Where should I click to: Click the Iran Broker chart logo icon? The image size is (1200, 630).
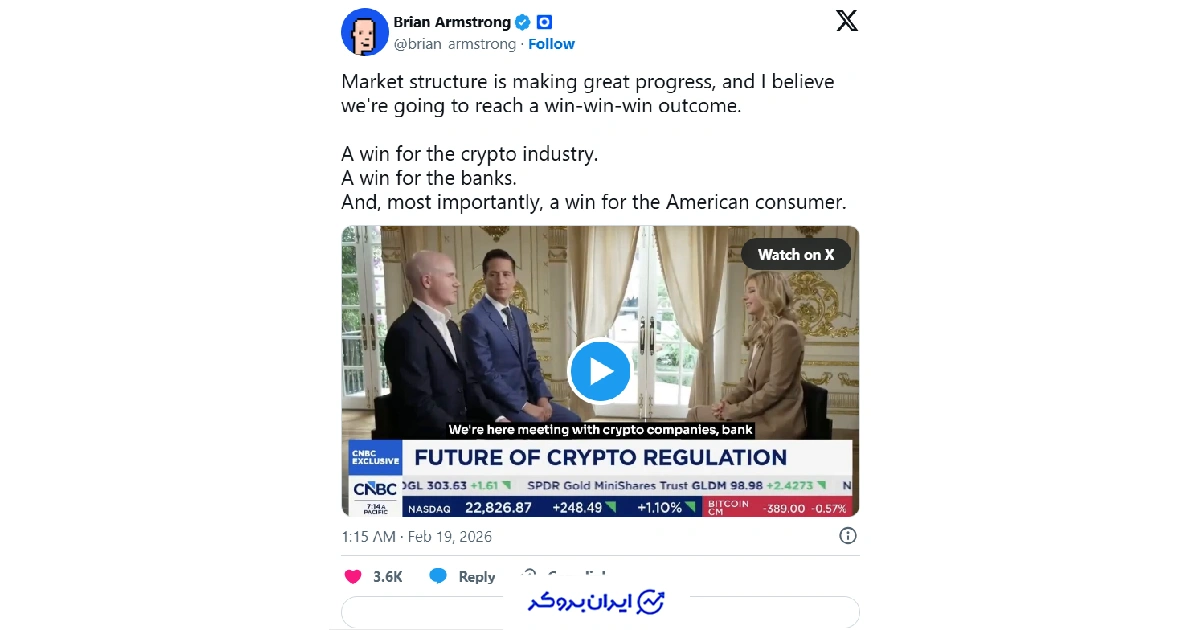tap(651, 602)
